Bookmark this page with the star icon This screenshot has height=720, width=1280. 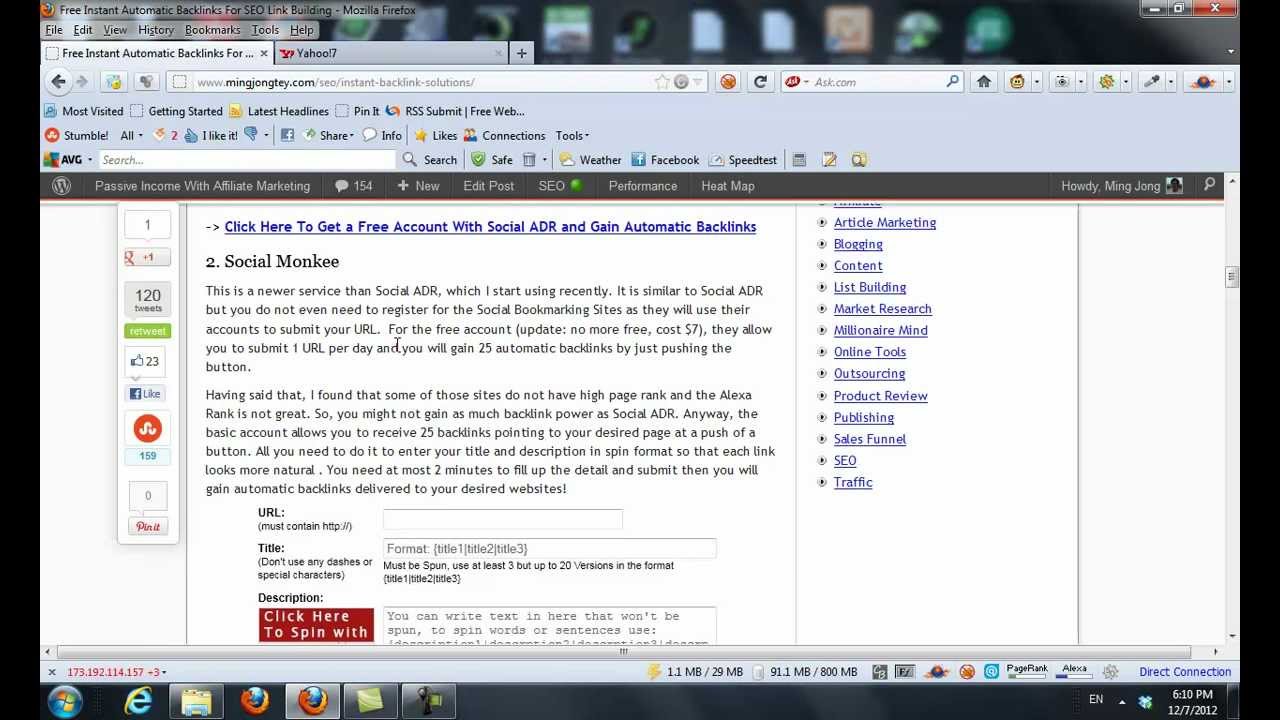(x=662, y=82)
